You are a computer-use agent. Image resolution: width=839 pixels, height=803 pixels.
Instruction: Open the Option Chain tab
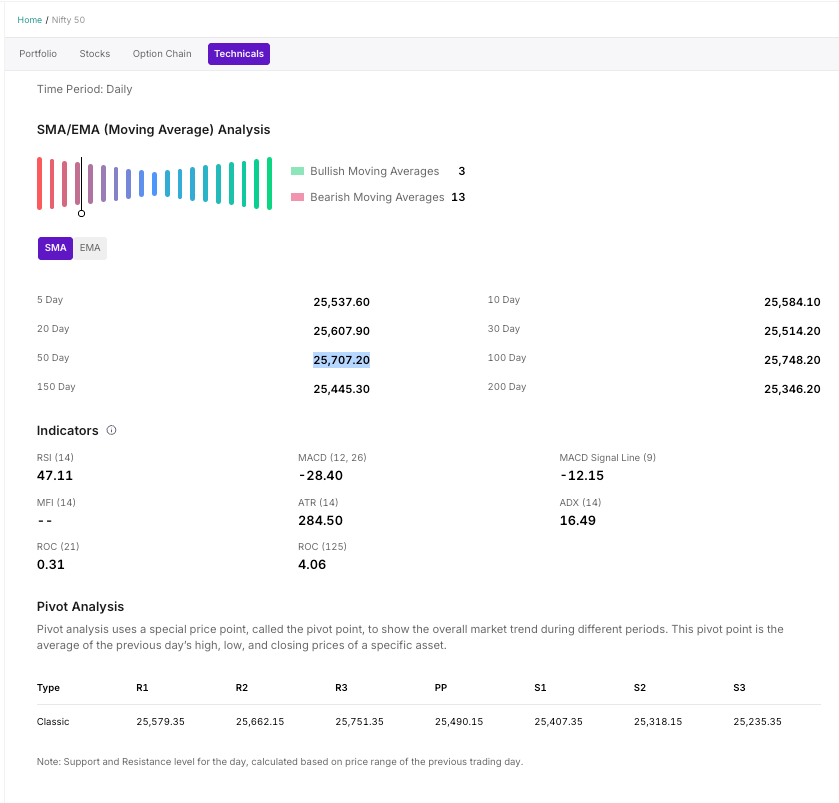(x=162, y=54)
